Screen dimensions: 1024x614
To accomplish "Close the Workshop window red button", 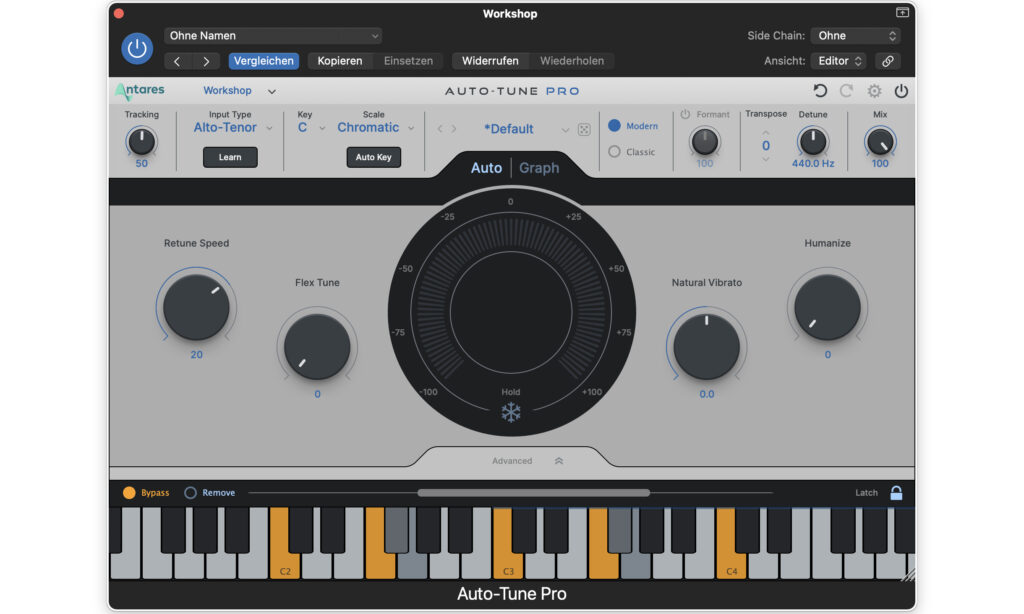I will tap(119, 13).
